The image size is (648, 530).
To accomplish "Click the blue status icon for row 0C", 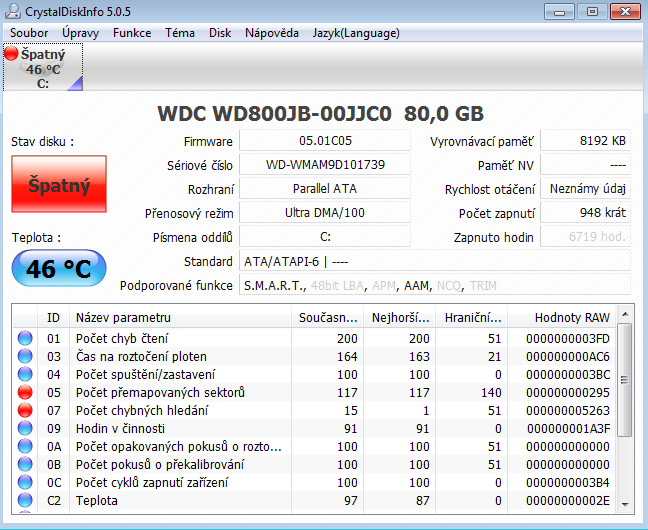I will point(25,482).
